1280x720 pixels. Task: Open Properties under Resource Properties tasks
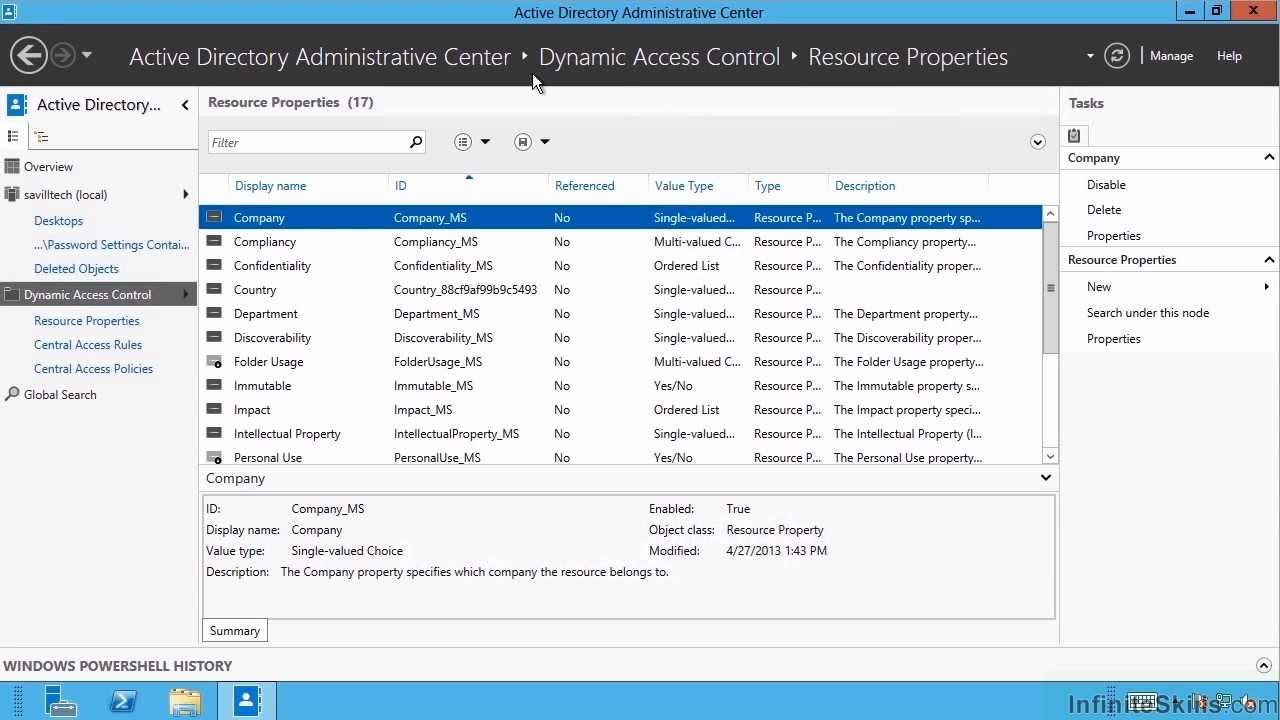[x=1114, y=339]
